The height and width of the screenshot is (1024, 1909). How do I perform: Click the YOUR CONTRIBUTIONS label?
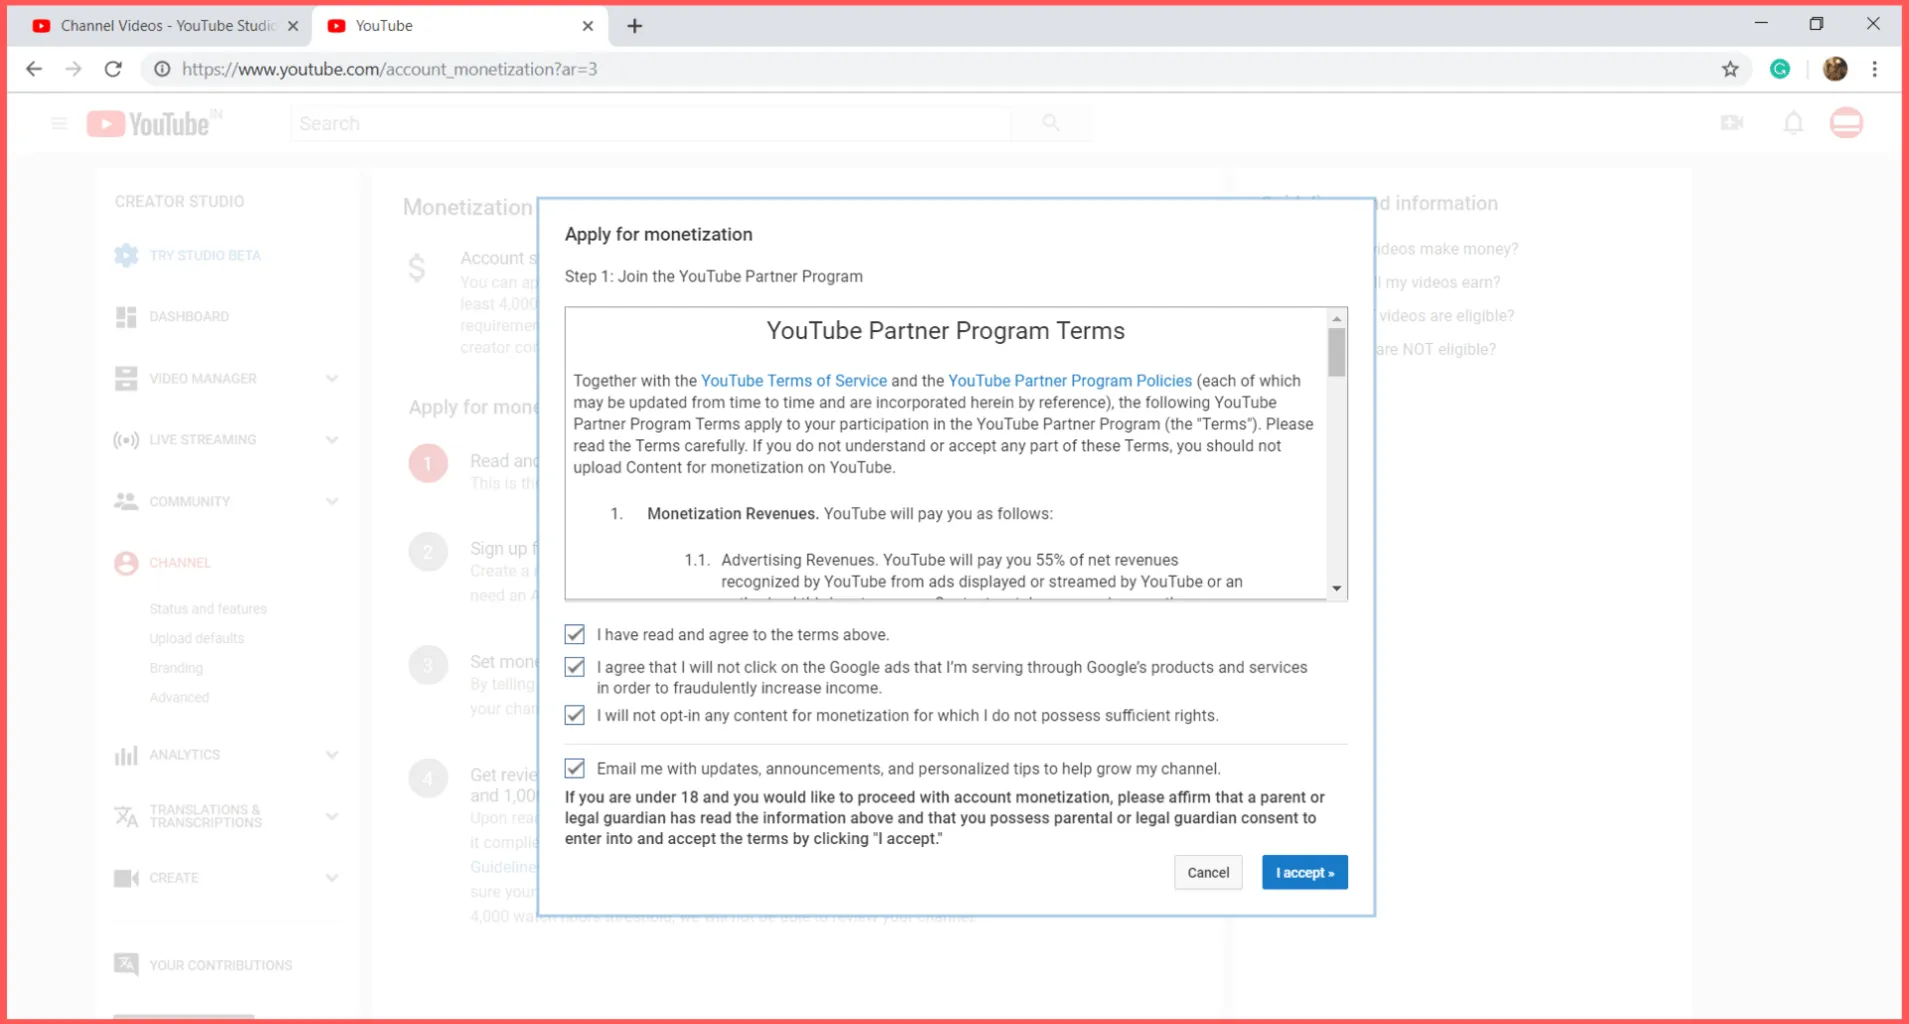[221, 965]
